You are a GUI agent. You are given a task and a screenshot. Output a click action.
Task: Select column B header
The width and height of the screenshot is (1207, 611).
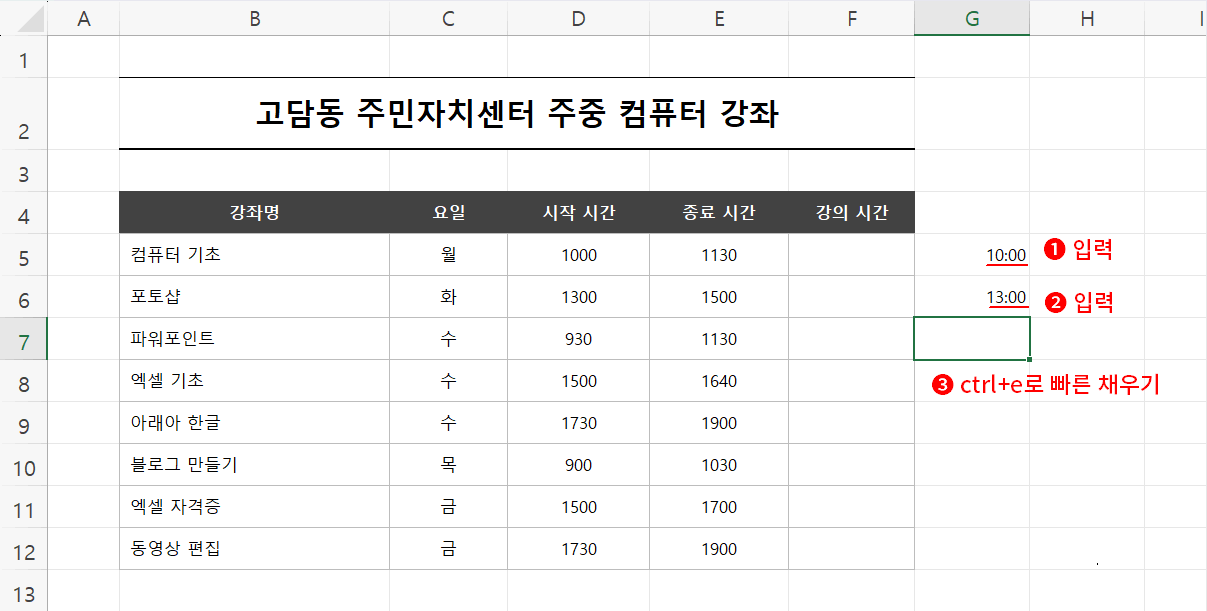pyautogui.click(x=254, y=18)
